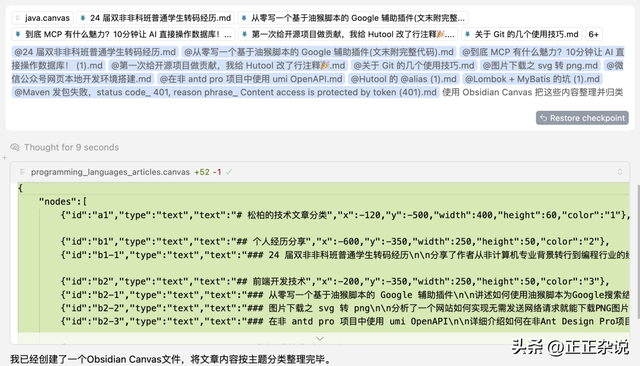Open the 关于 Git 的几个使用技巧.md chip
This screenshot has width=640, height=366.
point(522,34)
